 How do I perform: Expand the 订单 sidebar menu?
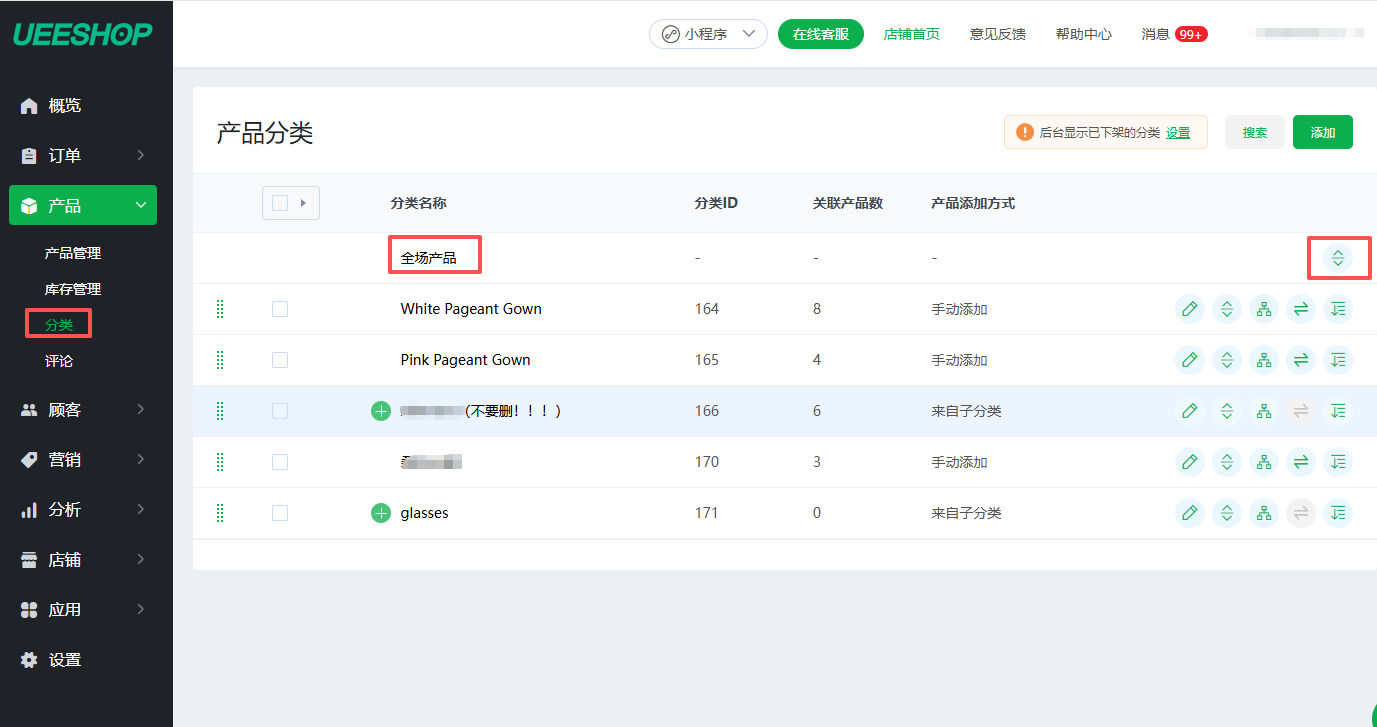pos(85,156)
